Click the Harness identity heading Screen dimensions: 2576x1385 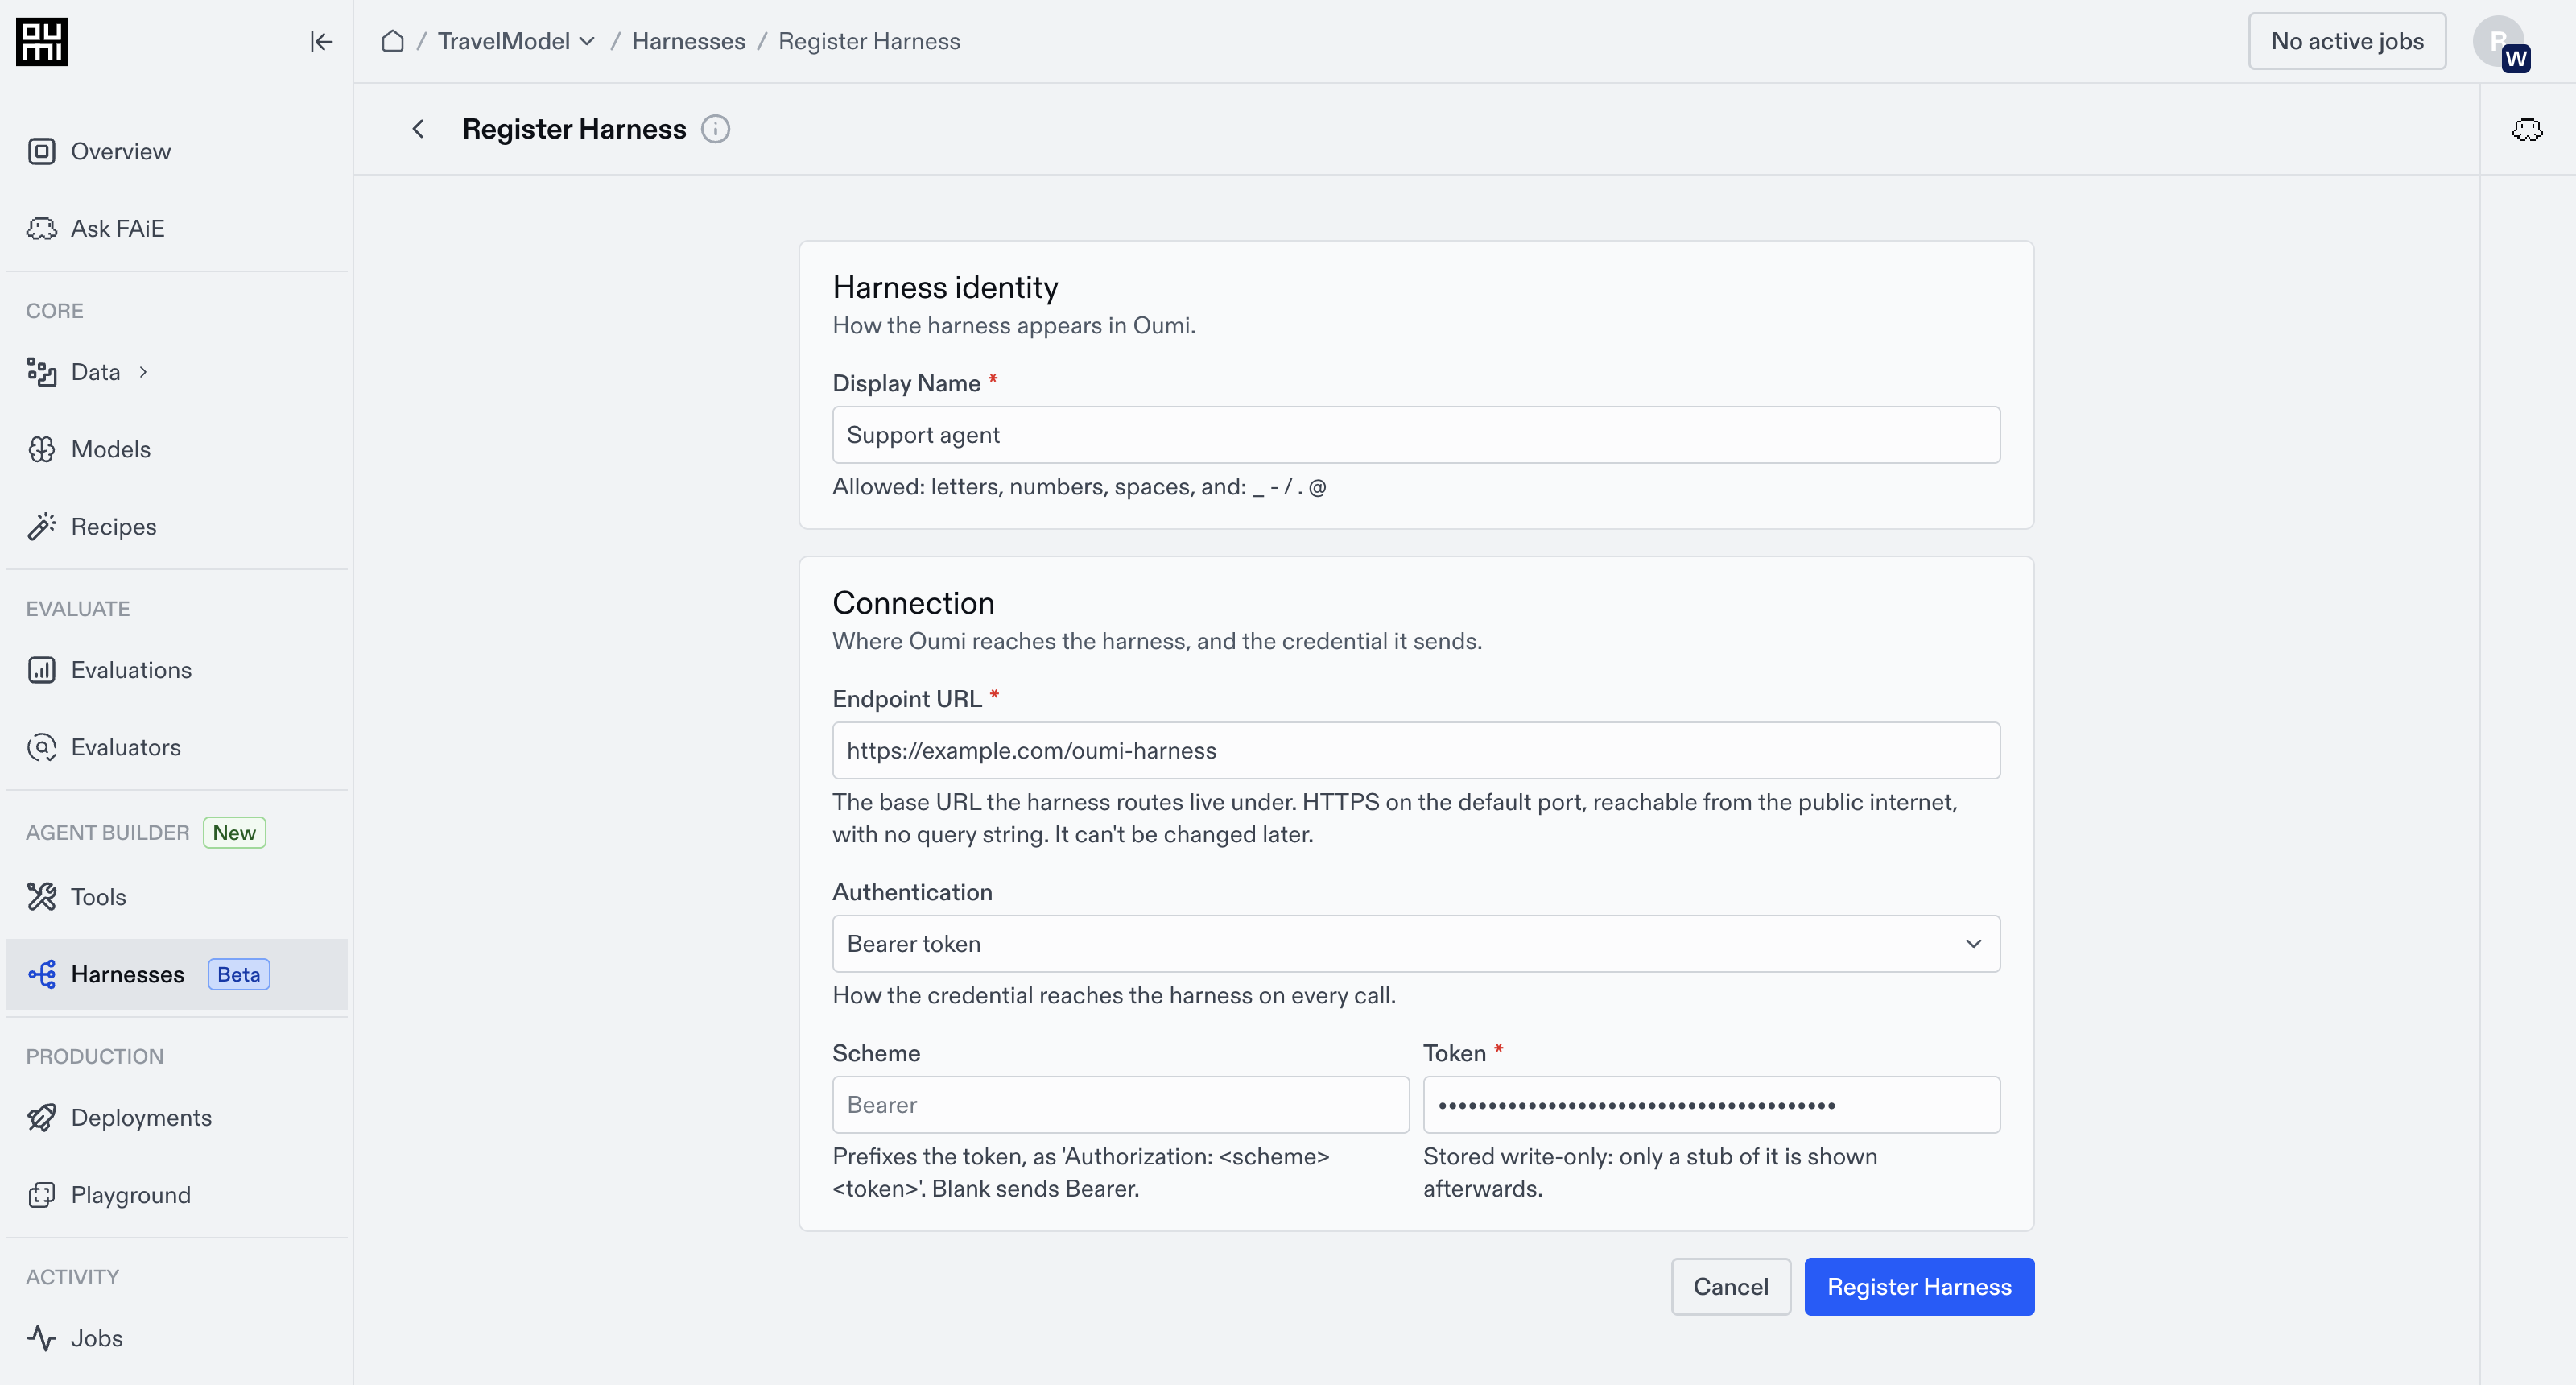coord(945,288)
